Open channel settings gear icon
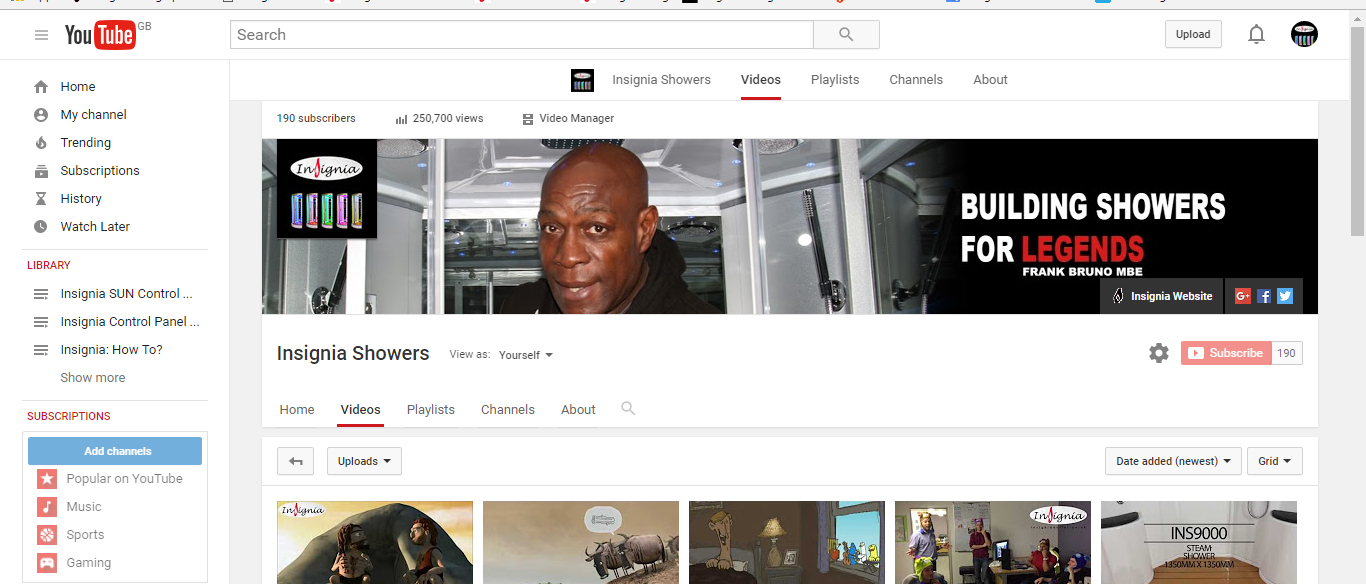Image resolution: width=1366 pixels, height=584 pixels. tap(1159, 353)
